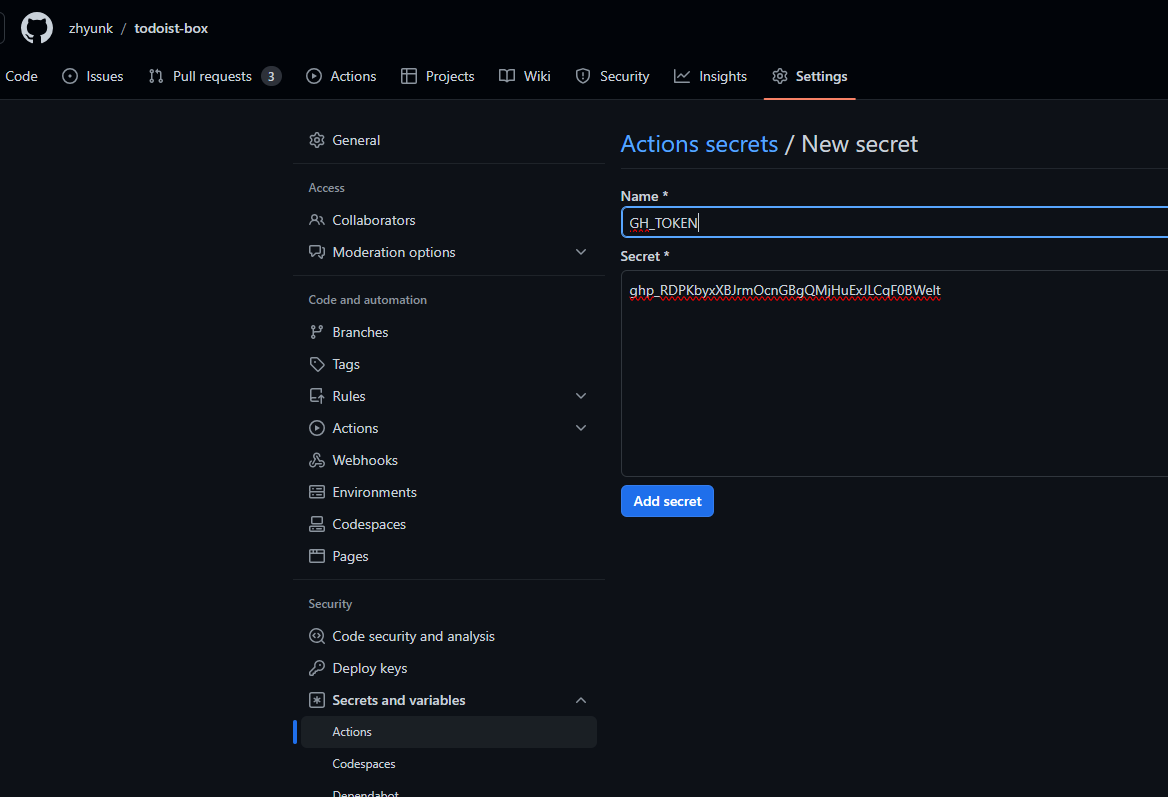Click the General gear icon in sidebar

pos(317,140)
